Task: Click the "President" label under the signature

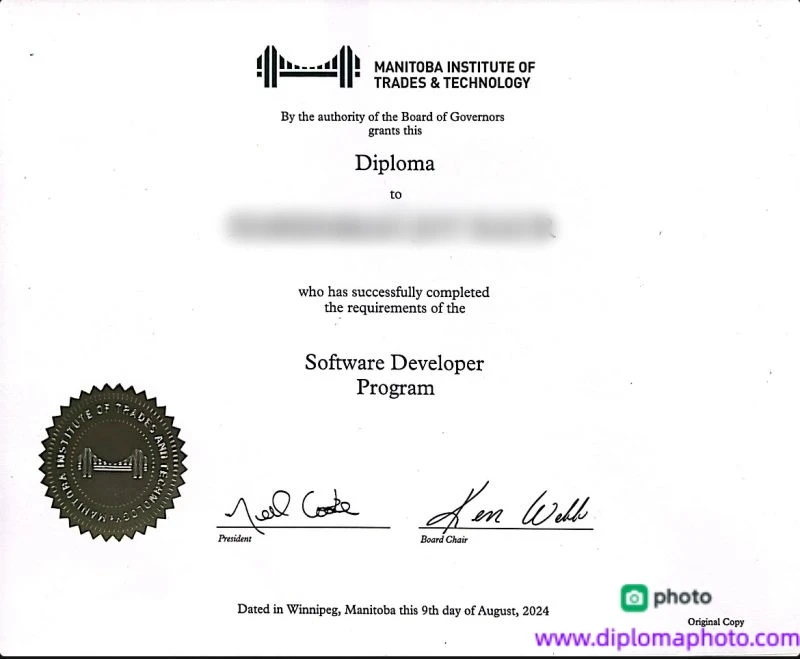Action: click(235, 538)
